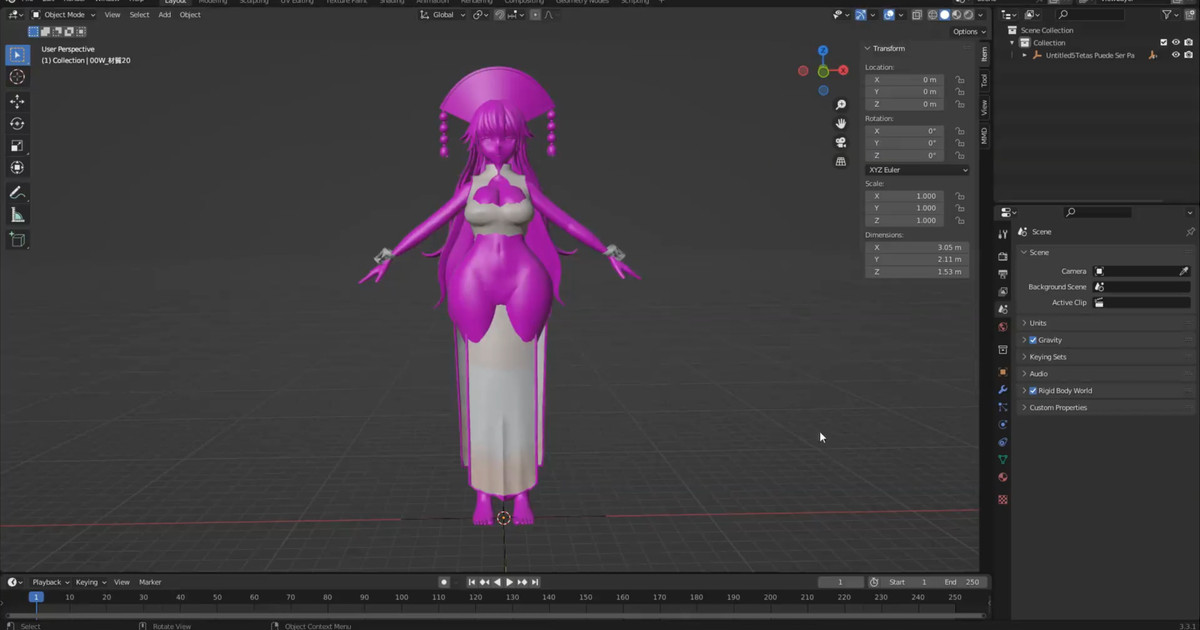Open Object Constraints properties tab icon
This screenshot has width=1200, height=630.
(1003, 442)
